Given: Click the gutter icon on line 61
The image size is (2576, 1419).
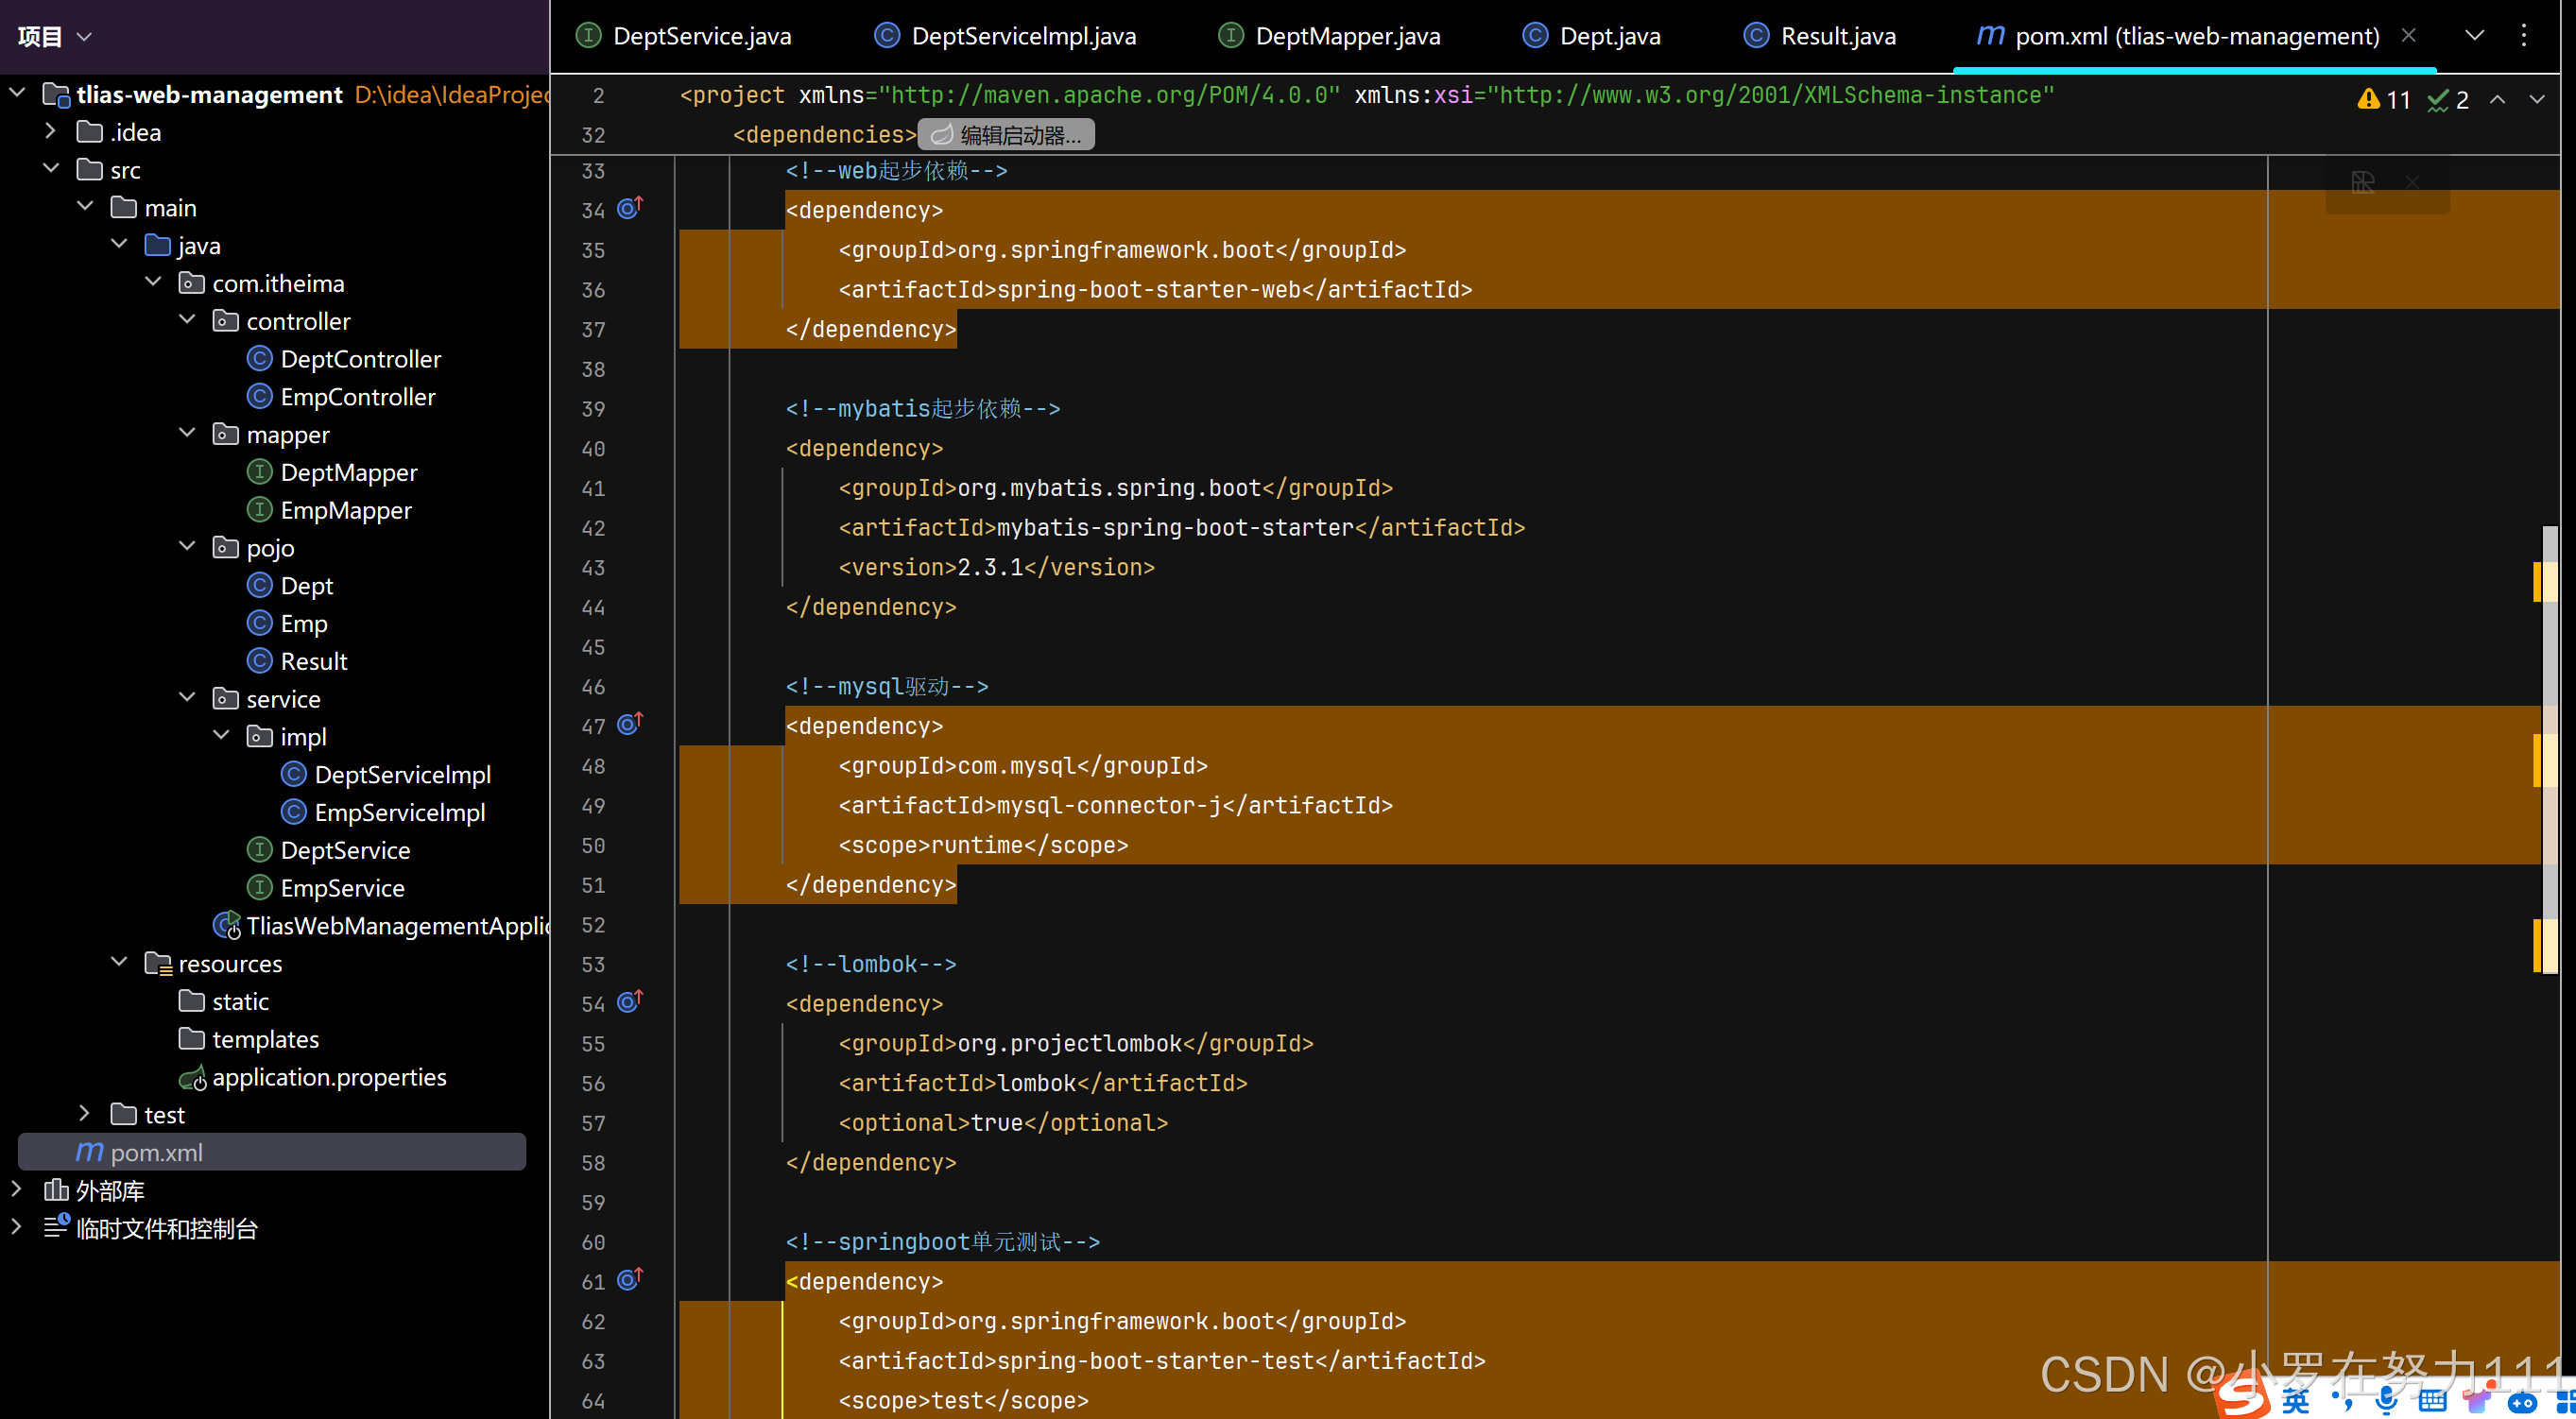Looking at the screenshot, I should pos(629,1280).
